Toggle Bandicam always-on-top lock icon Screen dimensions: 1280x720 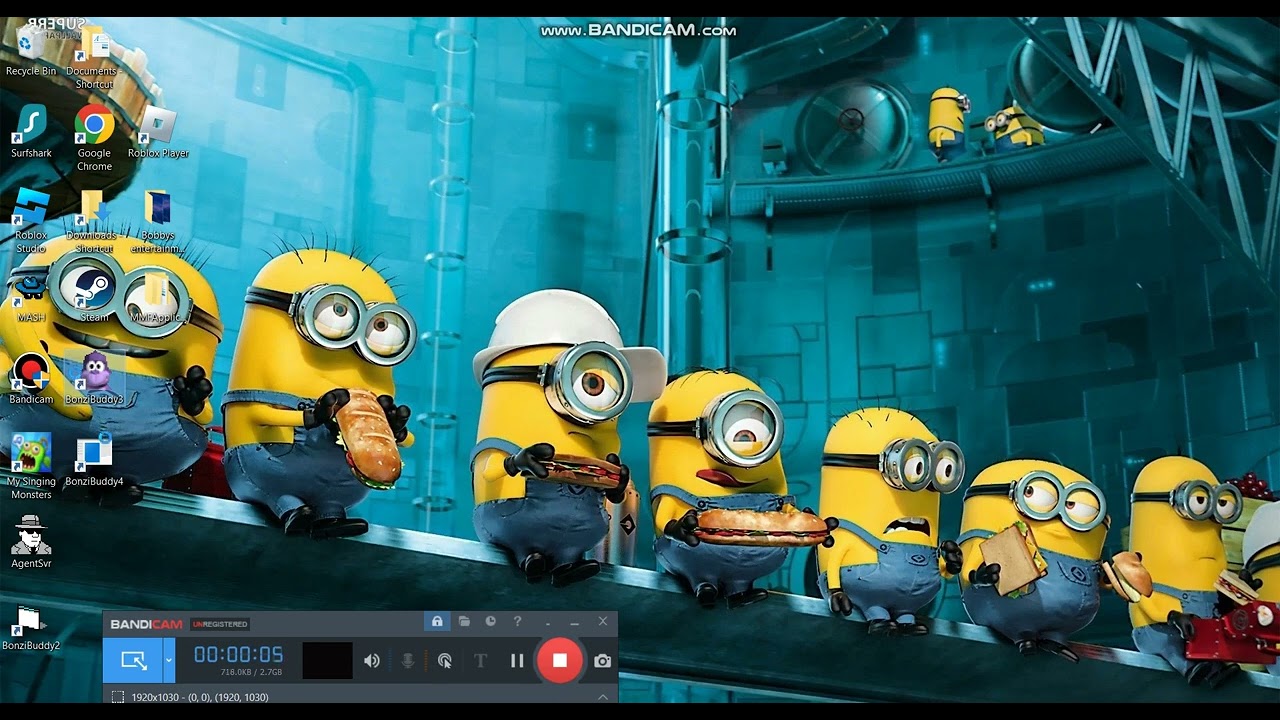[x=437, y=621]
